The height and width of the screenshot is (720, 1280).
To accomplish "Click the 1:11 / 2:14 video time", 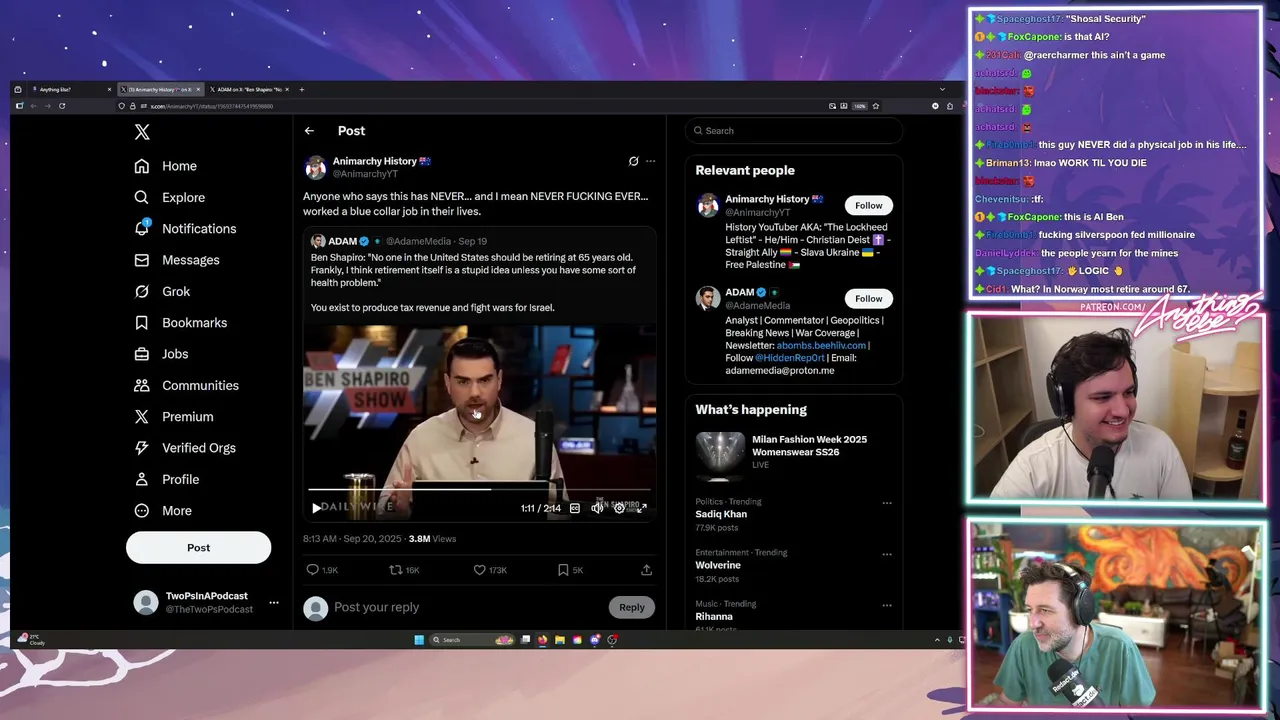I will [x=541, y=508].
